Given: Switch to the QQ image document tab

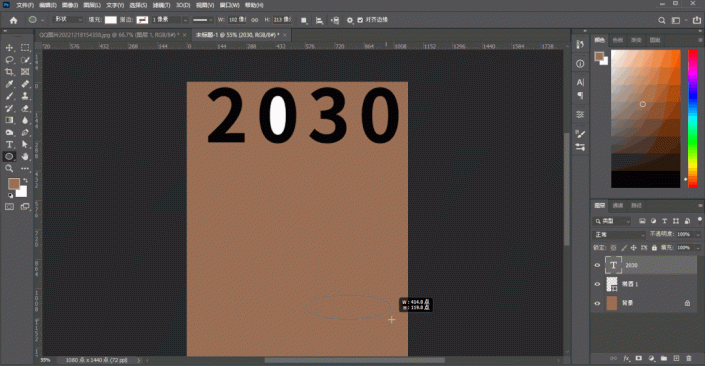Looking at the screenshot, I should pyautogui.click(x=112, y=35).
